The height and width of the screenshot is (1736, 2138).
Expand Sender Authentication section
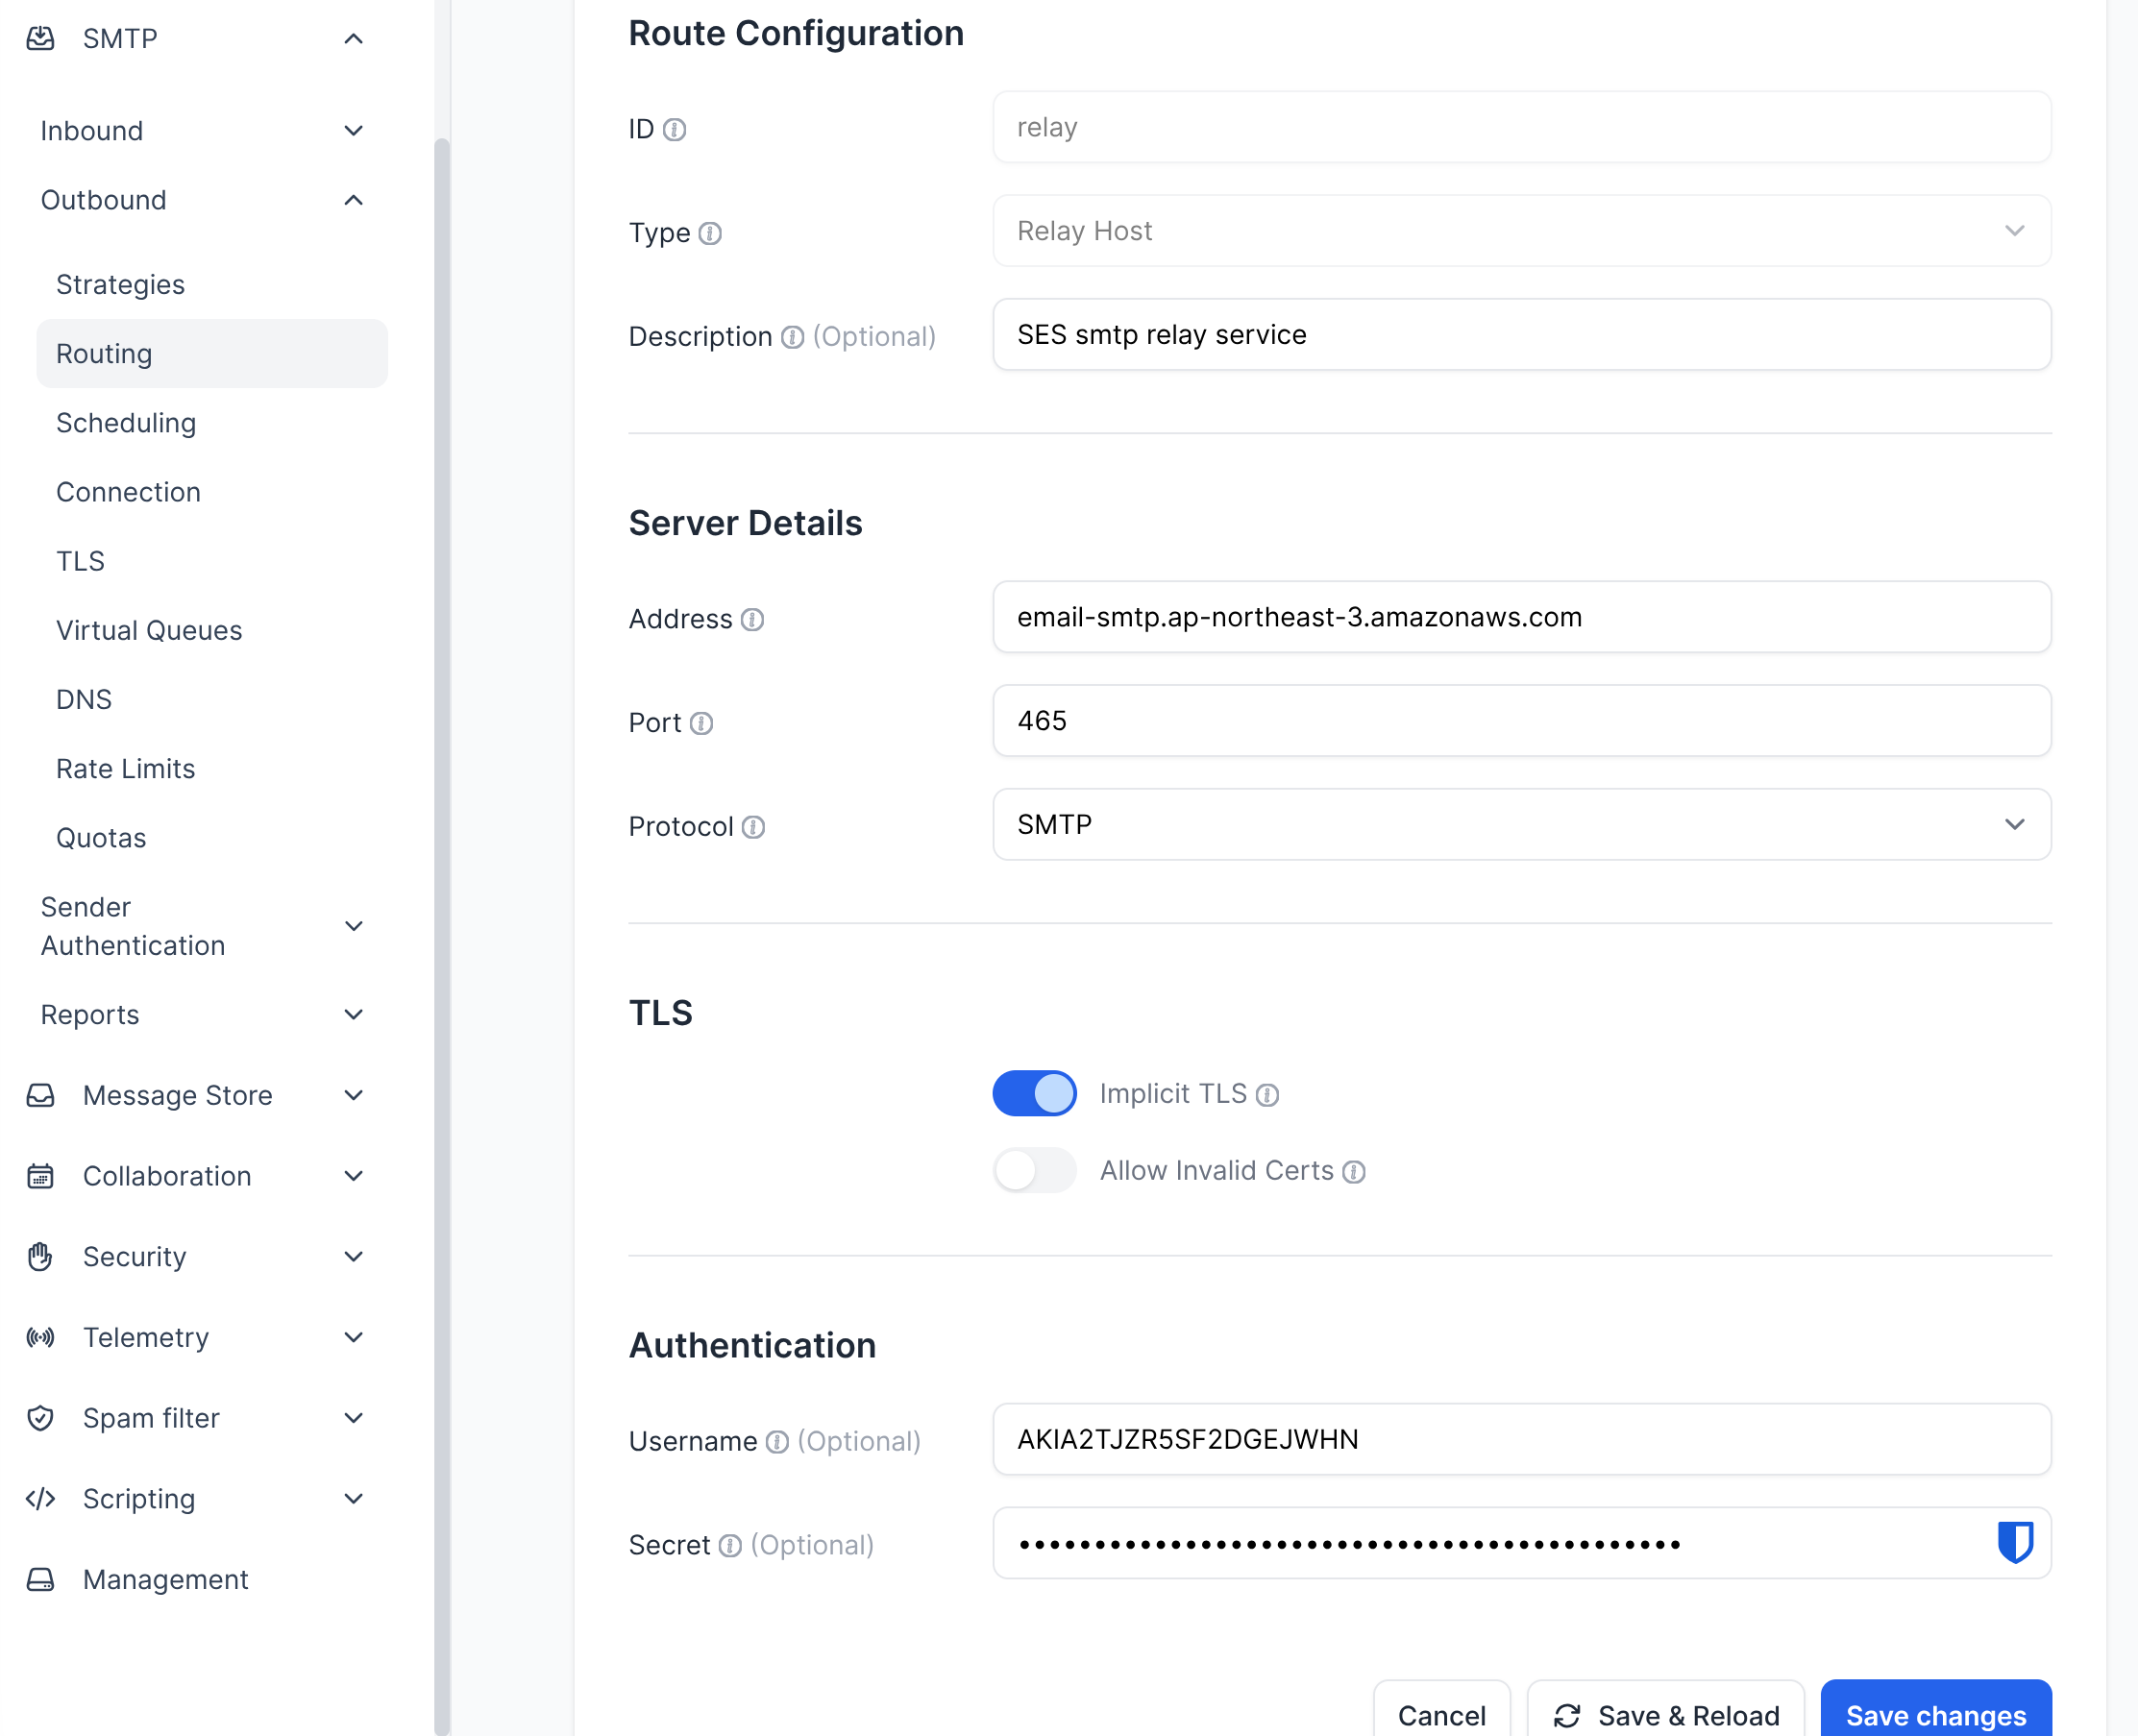coord(353,926)
